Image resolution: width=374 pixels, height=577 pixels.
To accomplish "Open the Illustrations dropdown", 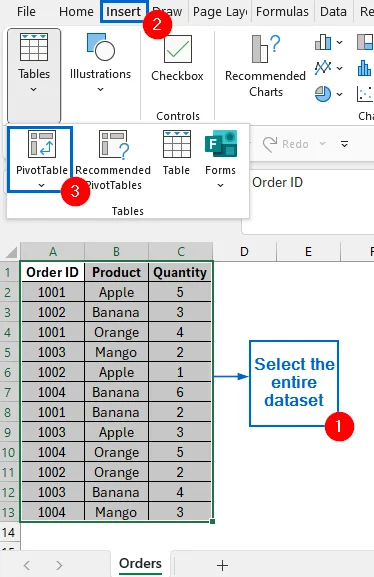I will pyautogui.click(x=100, y=63).
